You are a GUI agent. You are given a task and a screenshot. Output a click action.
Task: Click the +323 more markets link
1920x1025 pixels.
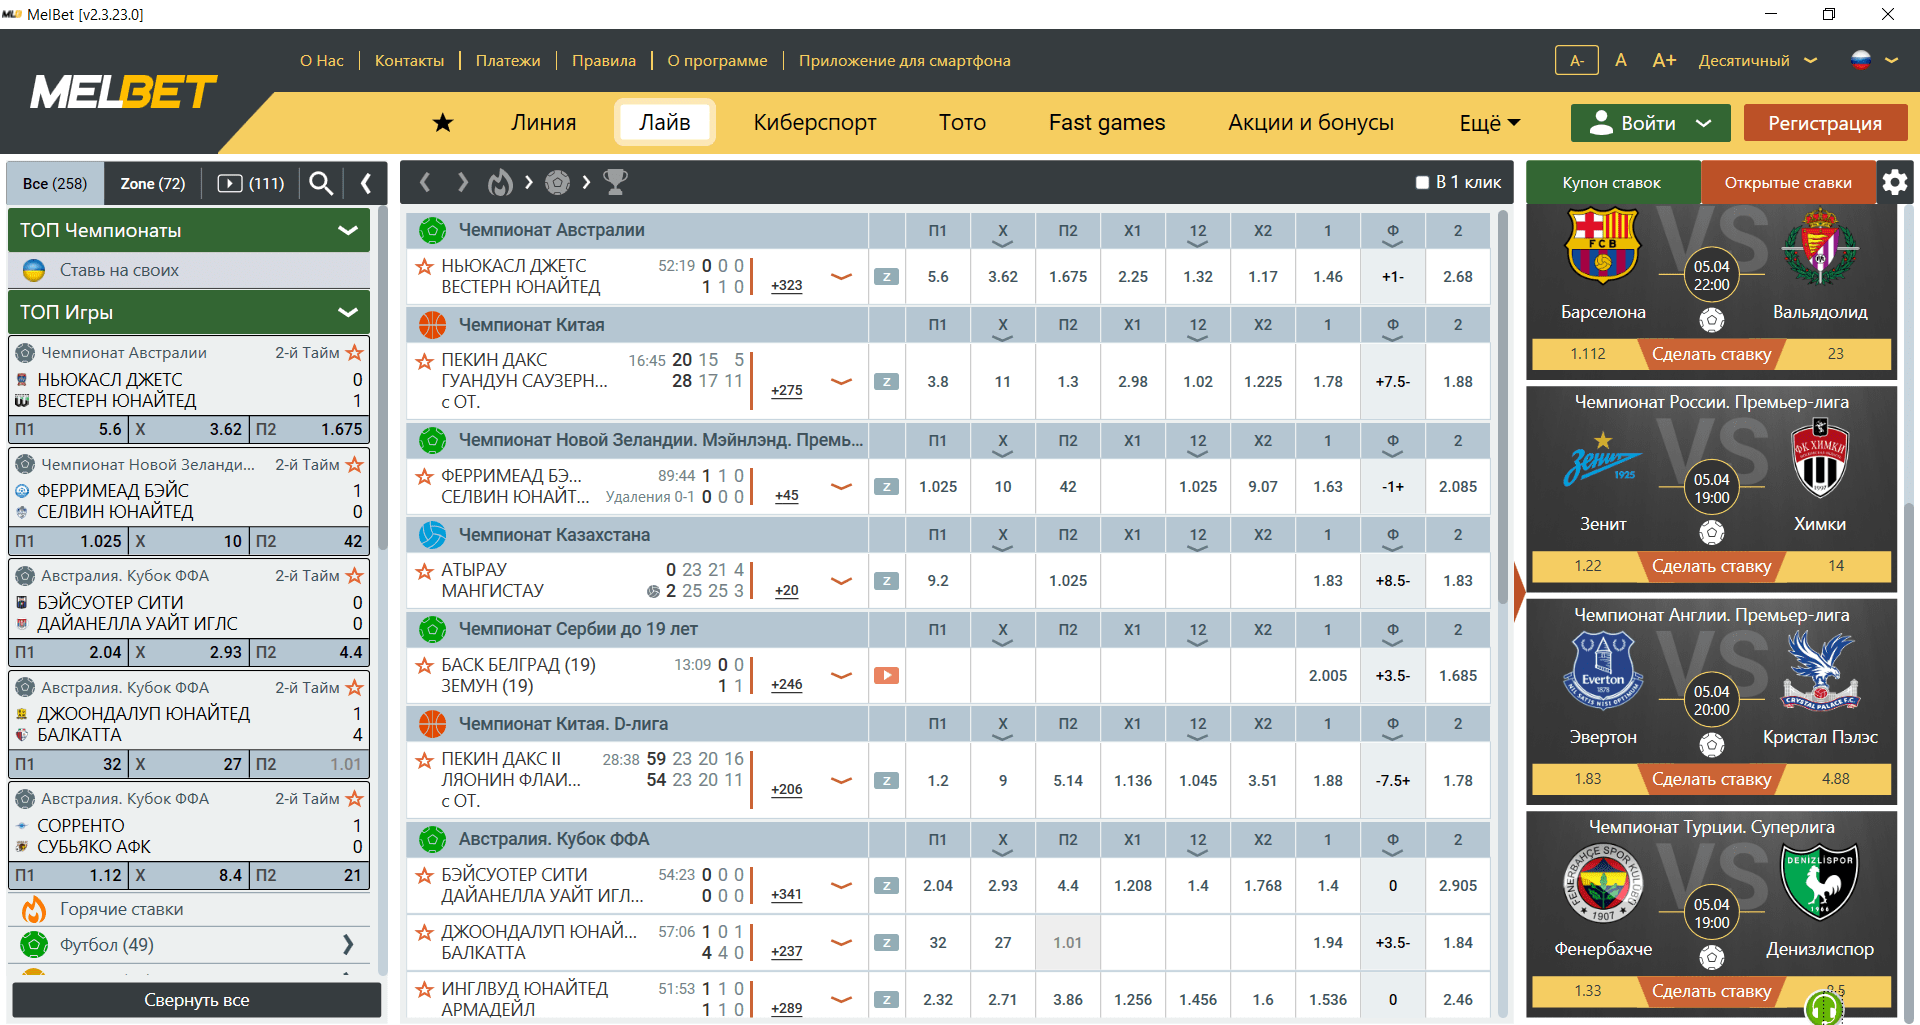(x=787, y=285)
